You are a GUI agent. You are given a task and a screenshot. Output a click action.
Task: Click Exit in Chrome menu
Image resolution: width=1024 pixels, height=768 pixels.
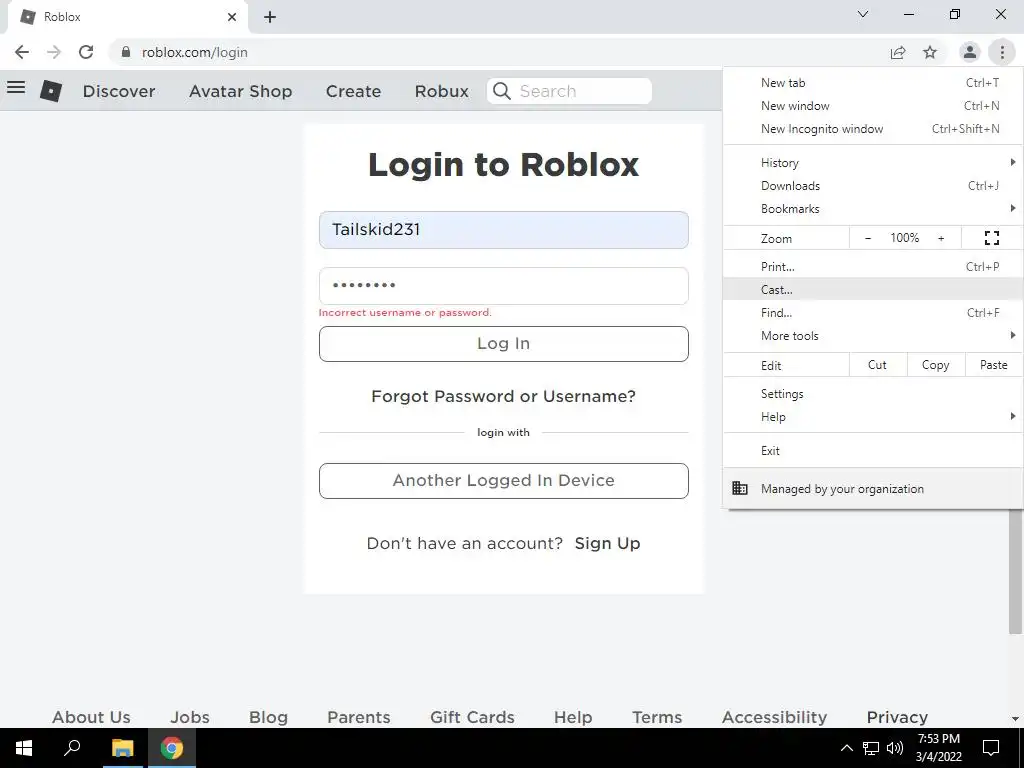point(873,451)
